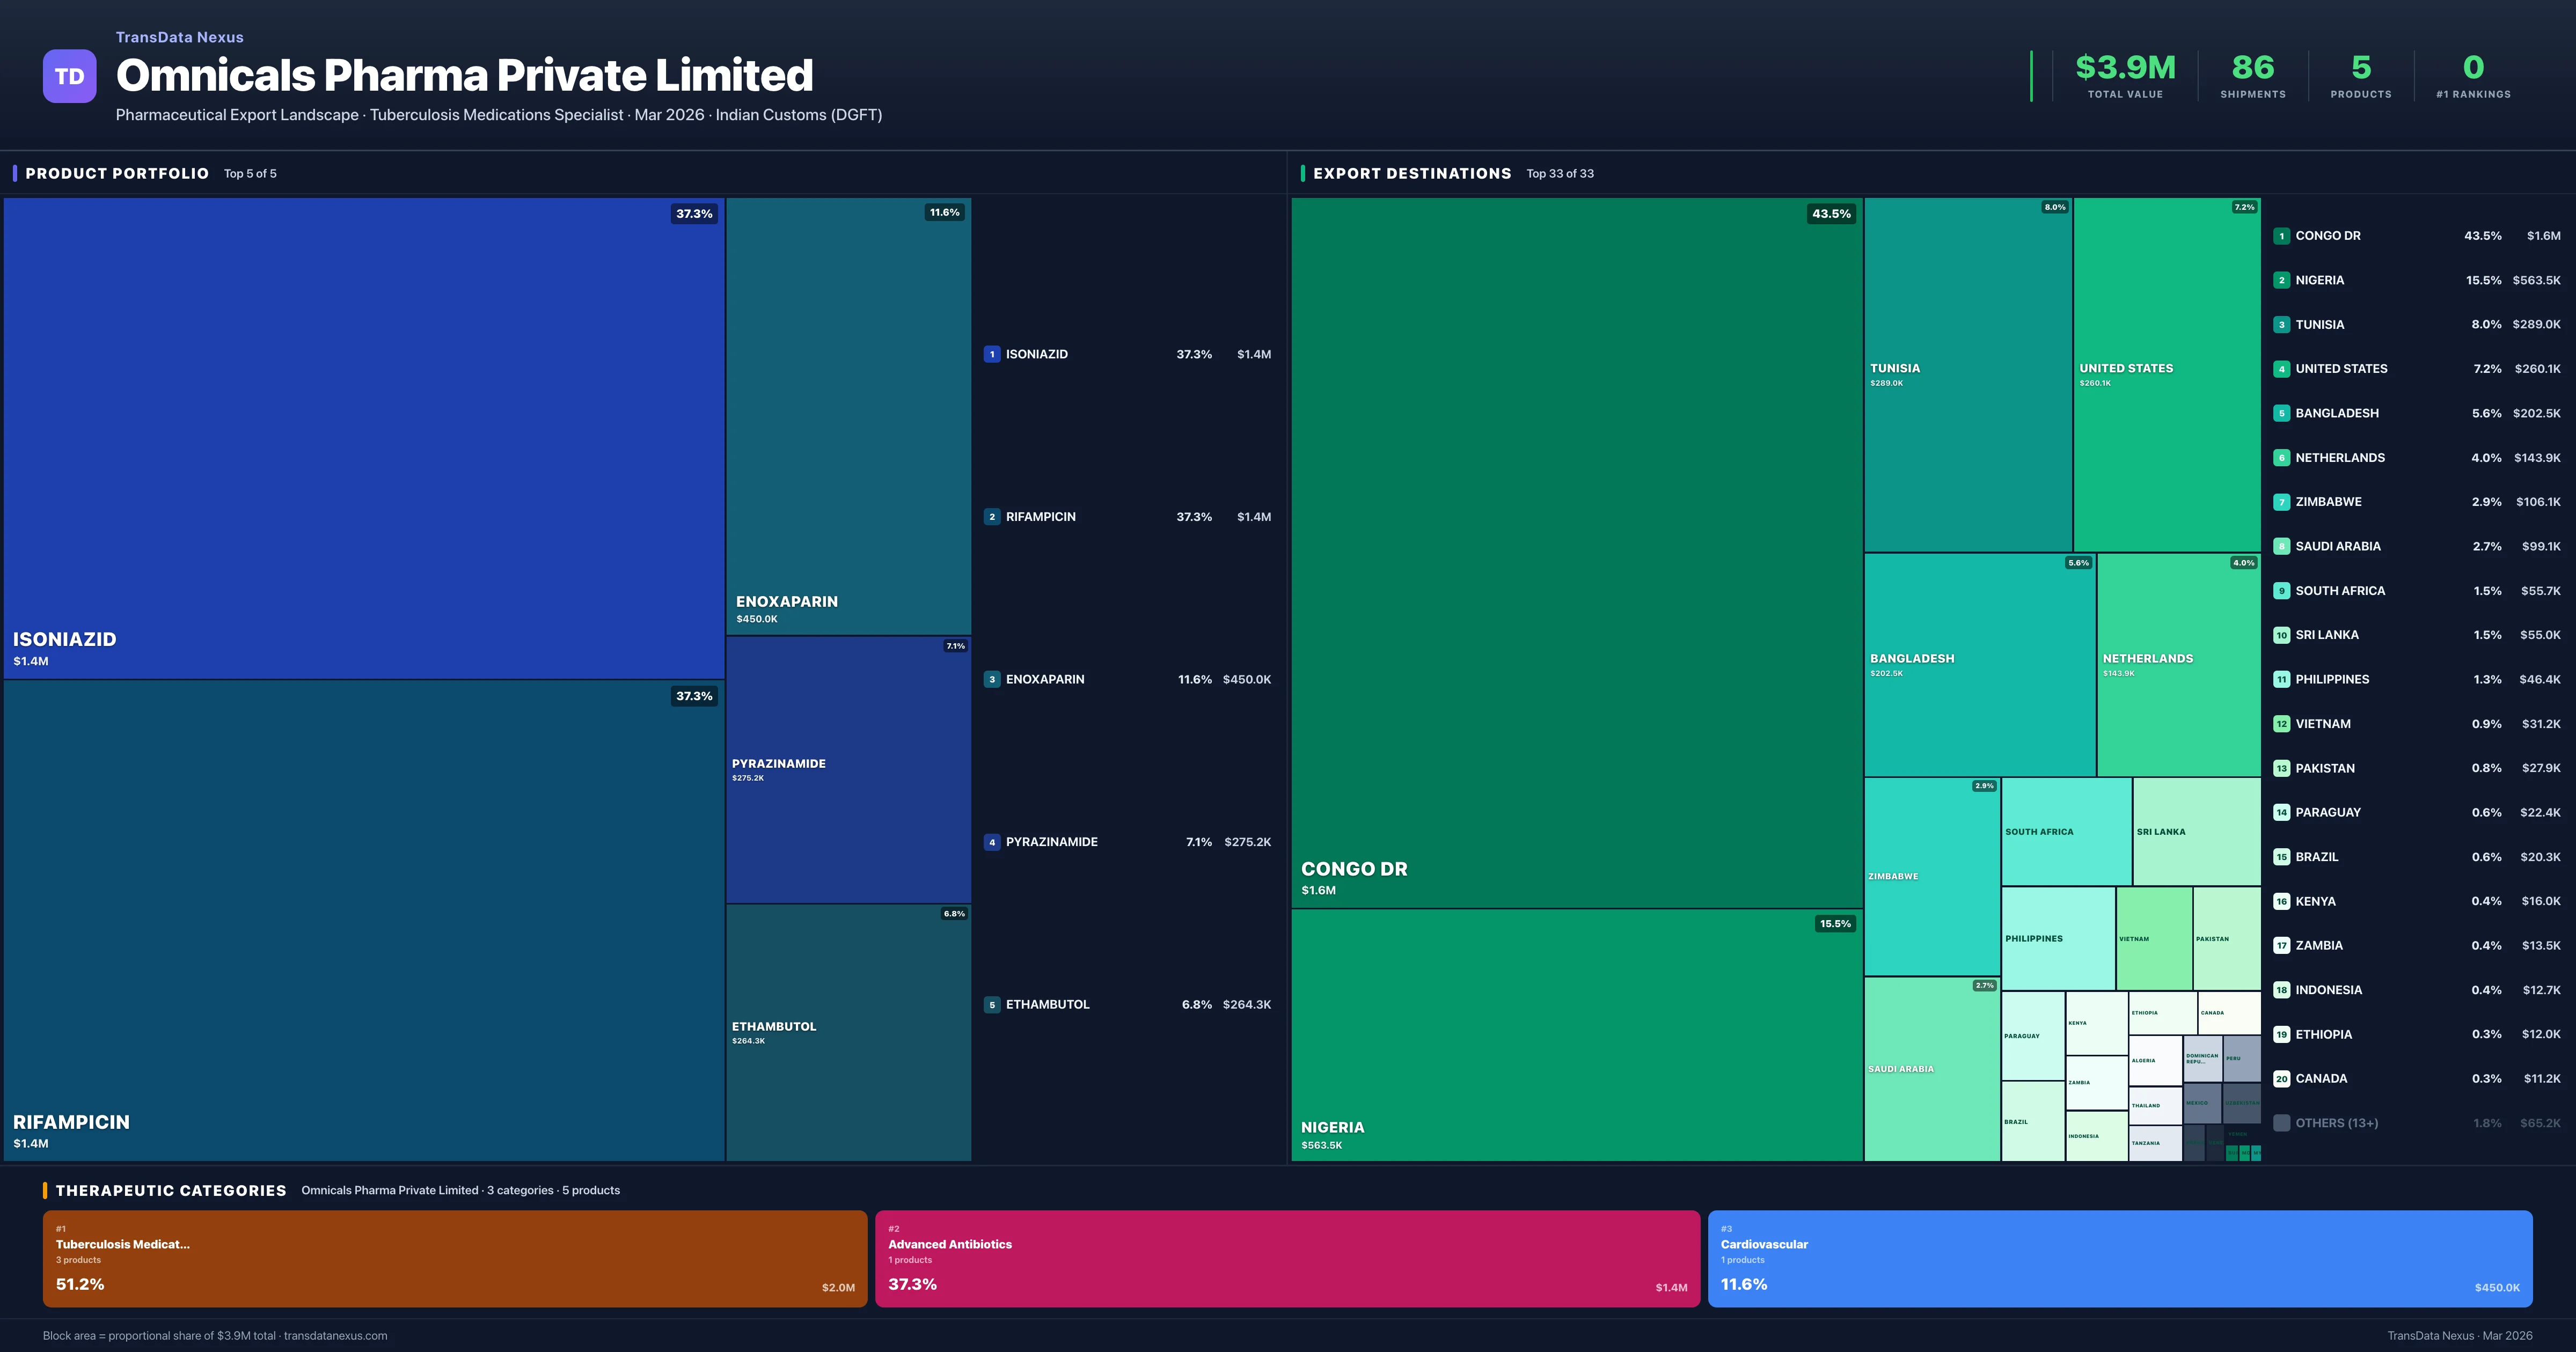Click the transdatanexus.com footer link
The width and height of the screenshot is (2576, 1352).
335,1335
